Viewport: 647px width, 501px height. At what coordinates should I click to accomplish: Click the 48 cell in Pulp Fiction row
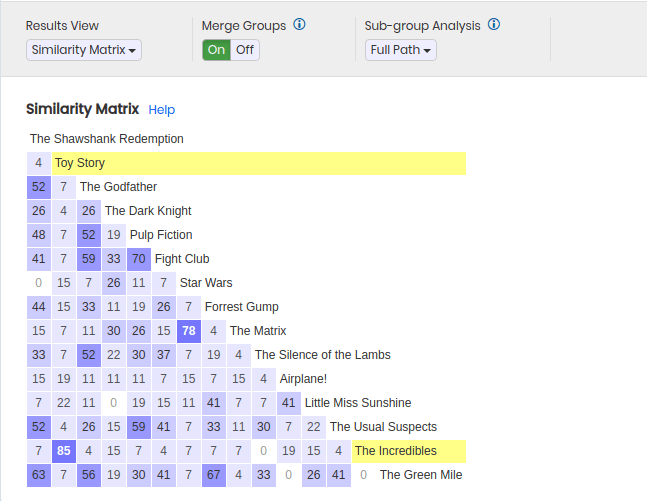click(39, 235)
